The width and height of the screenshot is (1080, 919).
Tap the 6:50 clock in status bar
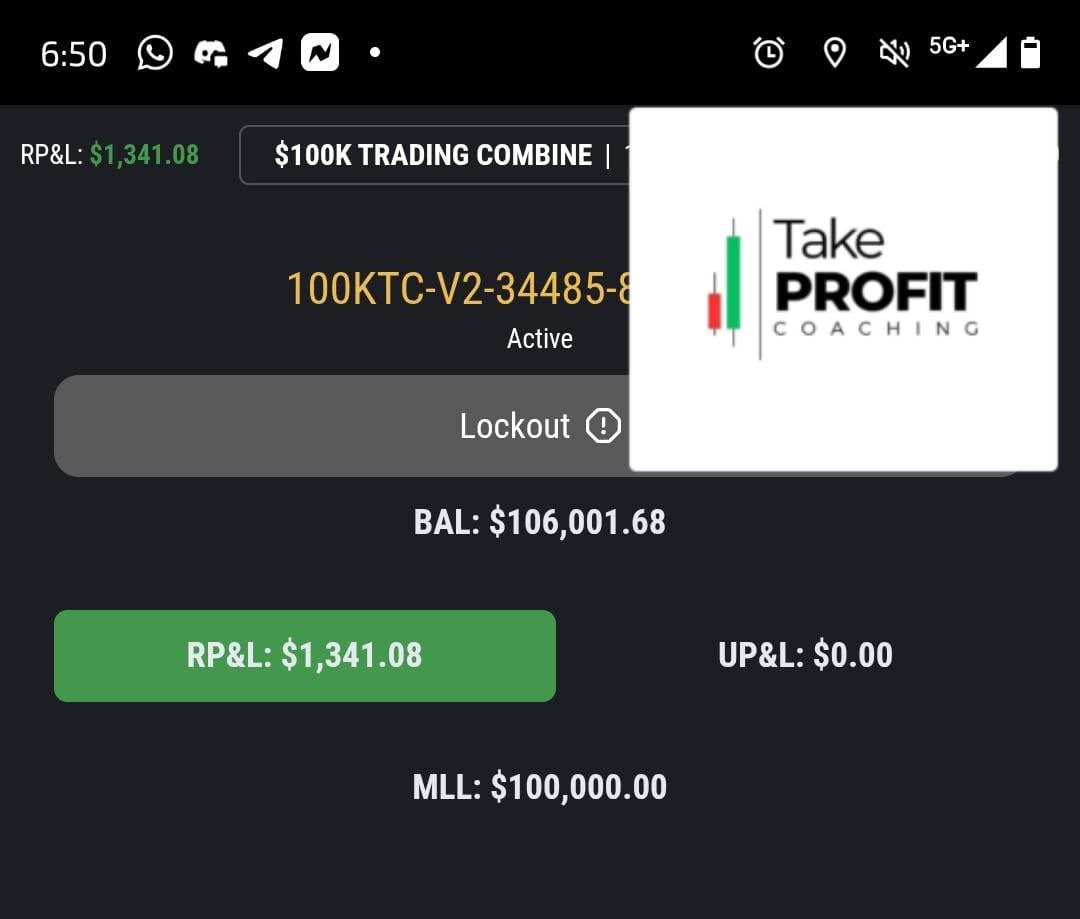[x=73, y=54]
